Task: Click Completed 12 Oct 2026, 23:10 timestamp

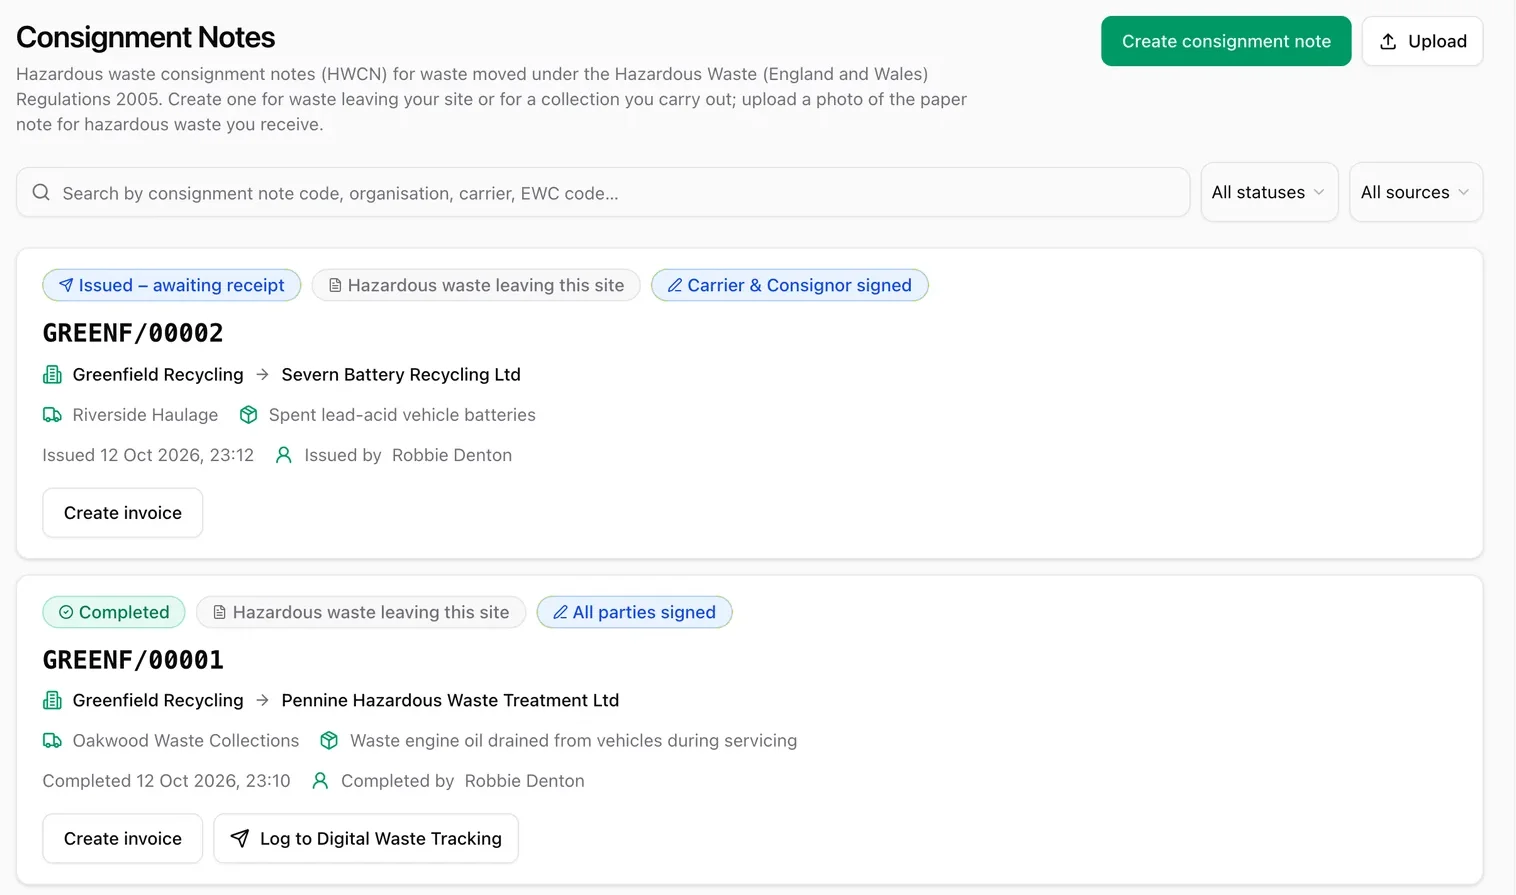Action: tap(166, 780)
